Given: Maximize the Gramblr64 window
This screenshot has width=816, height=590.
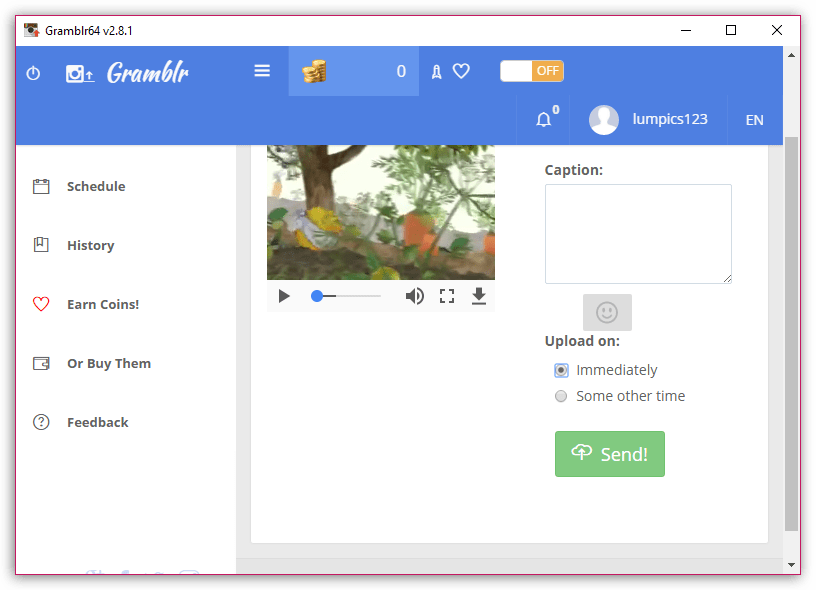Looking at the screenshot, I should coord(731,30).
